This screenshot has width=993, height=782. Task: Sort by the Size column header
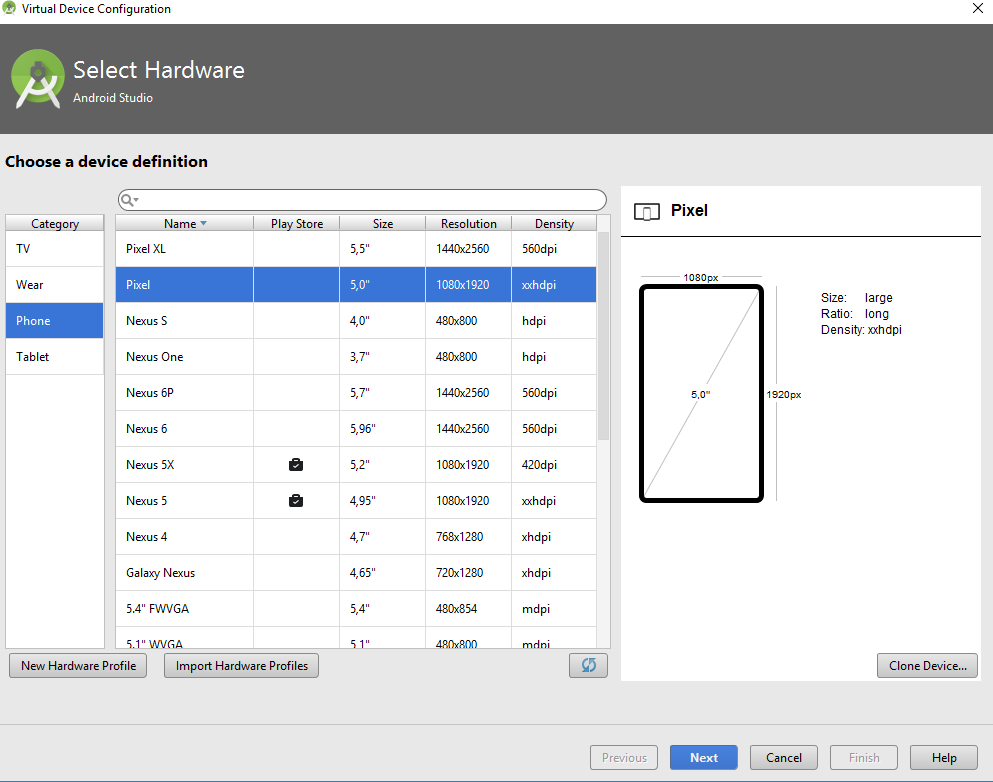pos(383,224)
